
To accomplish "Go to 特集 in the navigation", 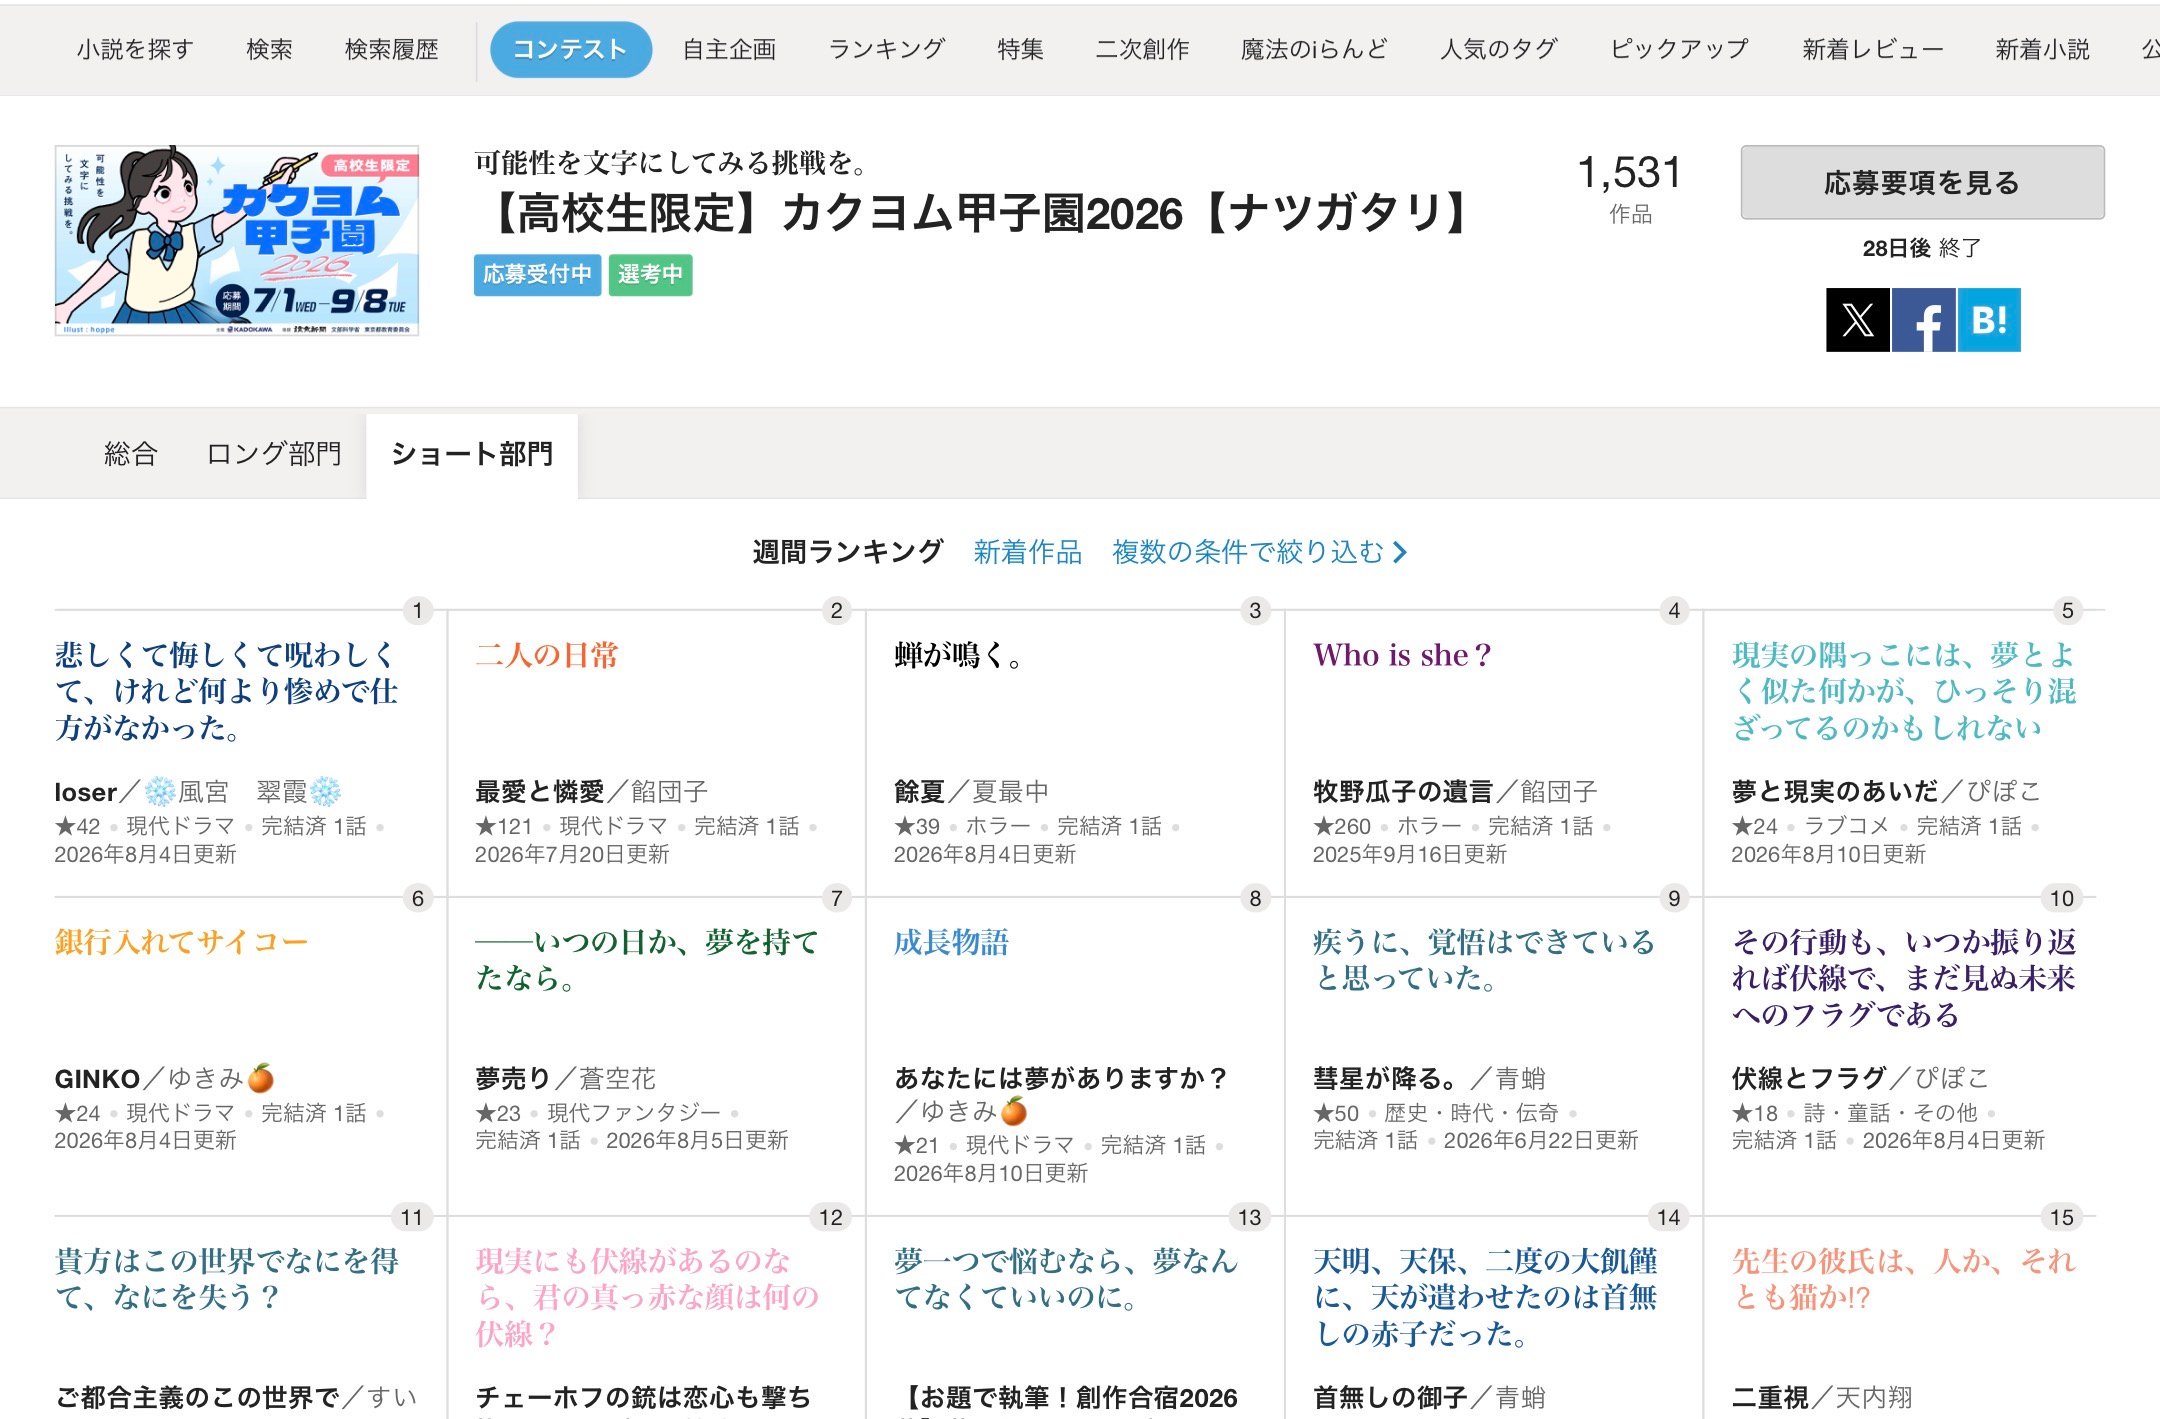I will pyautogui.click(x=1020, y=49).
